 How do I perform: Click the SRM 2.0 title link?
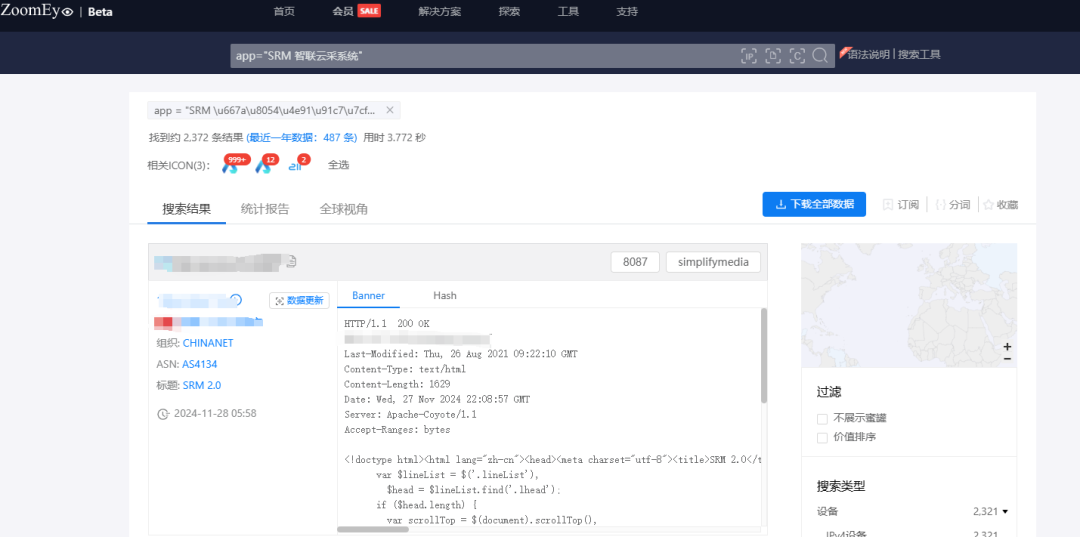pyautogui.click(x=202, y=386)
